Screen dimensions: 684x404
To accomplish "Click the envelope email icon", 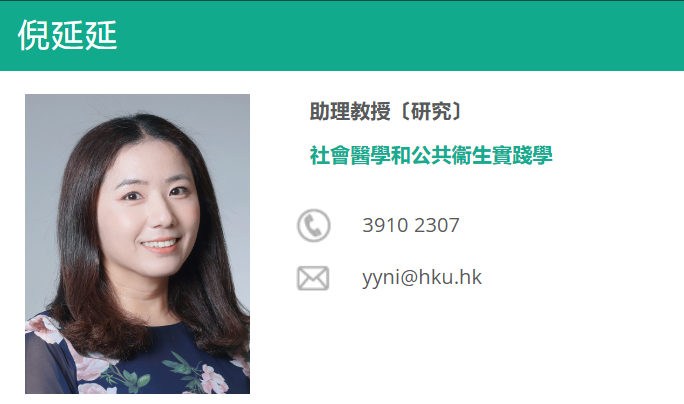I will click(x=313, y=278).
